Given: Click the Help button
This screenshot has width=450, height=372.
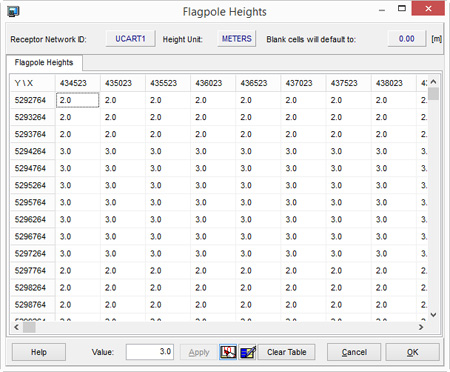Looking at the screenshot, I should coord(39,352).
